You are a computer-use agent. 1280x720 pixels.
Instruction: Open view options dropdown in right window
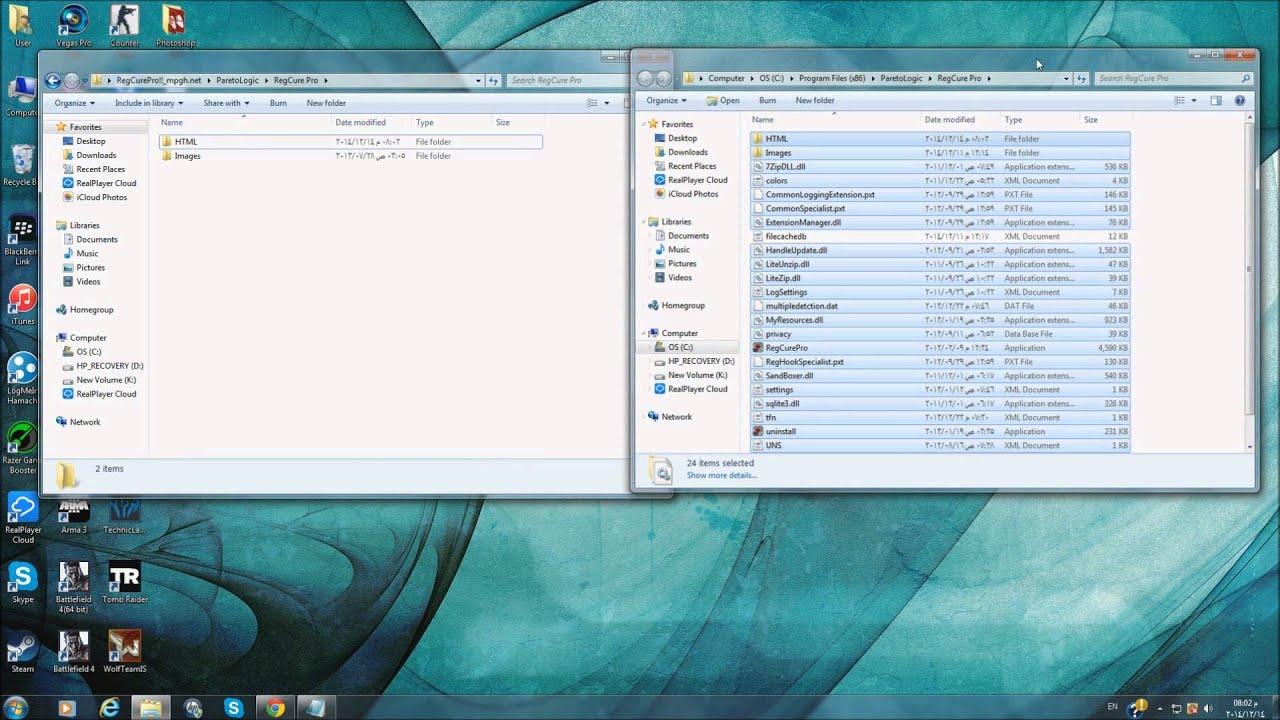(1193, 100)
